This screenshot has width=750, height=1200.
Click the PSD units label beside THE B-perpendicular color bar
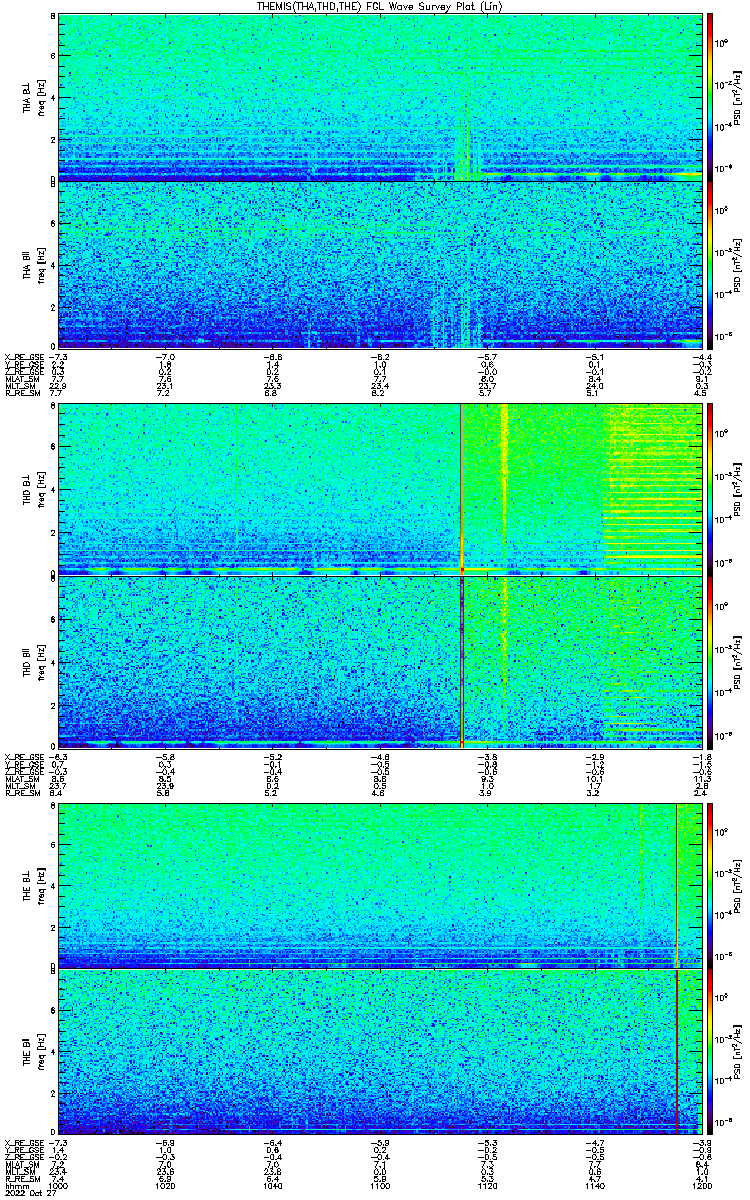[736, 884]
